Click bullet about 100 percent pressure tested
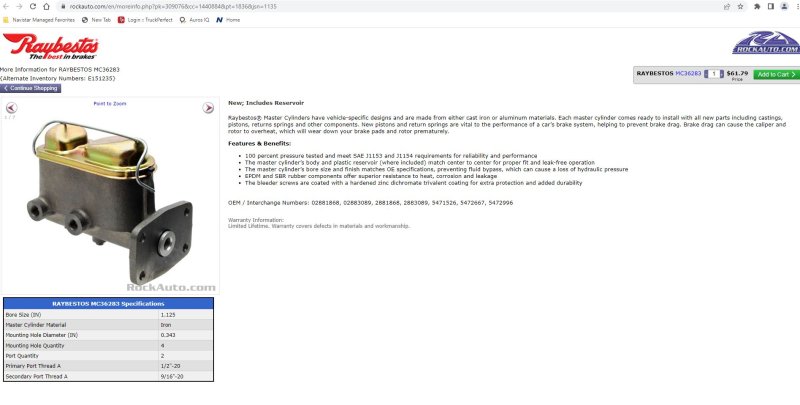 pos(391,156)
